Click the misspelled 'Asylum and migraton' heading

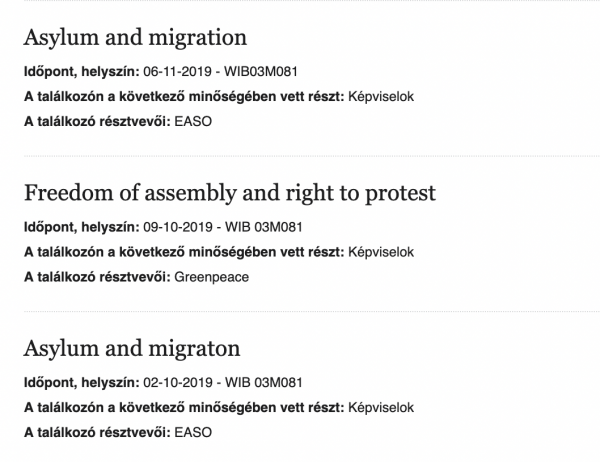tap(132, 349)
